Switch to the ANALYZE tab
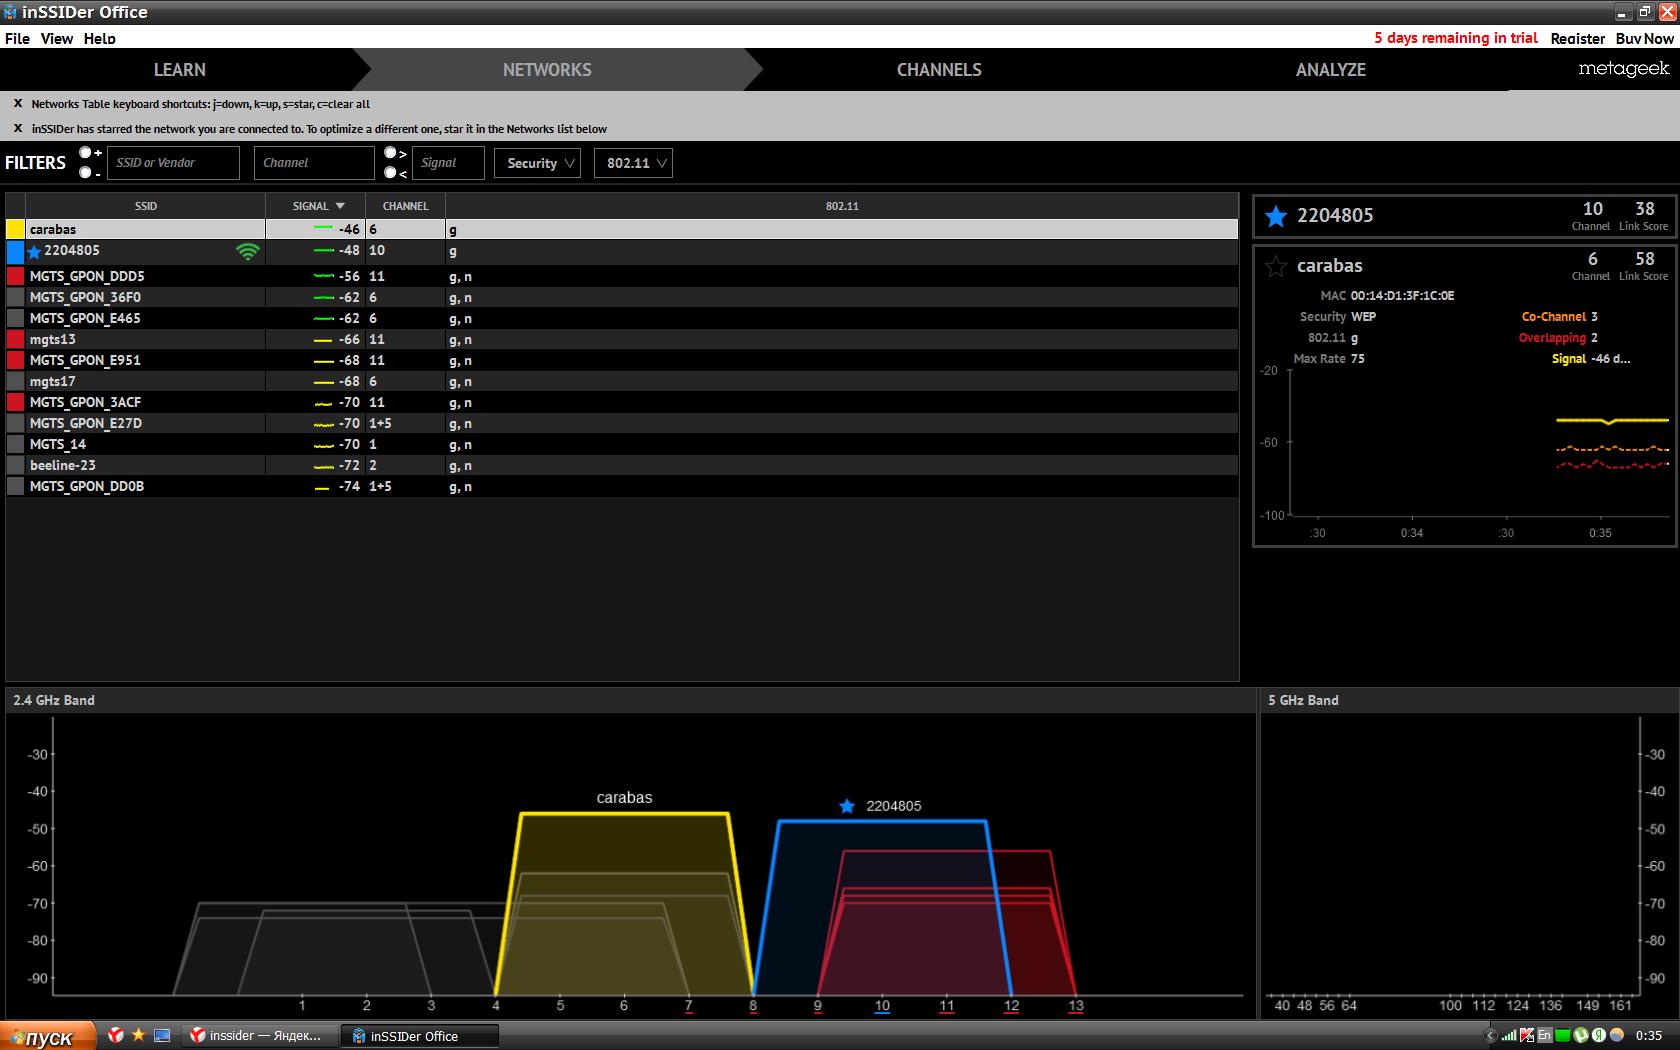The height and width of the screenshot is (1050, 1680). 1331,70
